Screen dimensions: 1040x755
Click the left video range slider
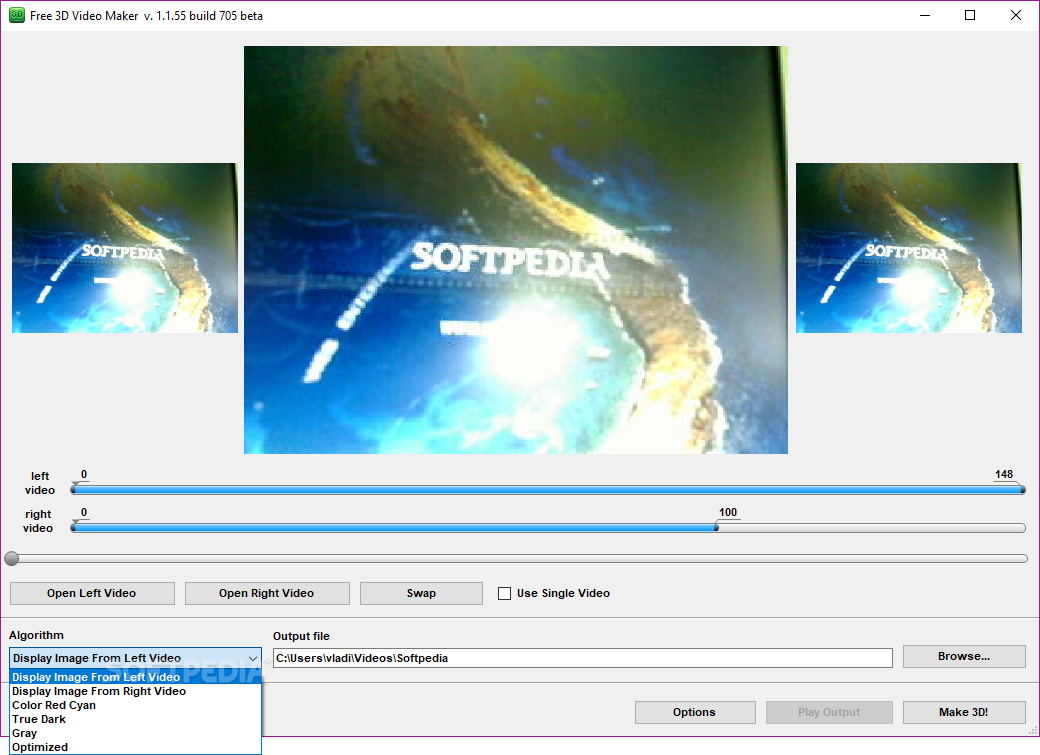548,490
